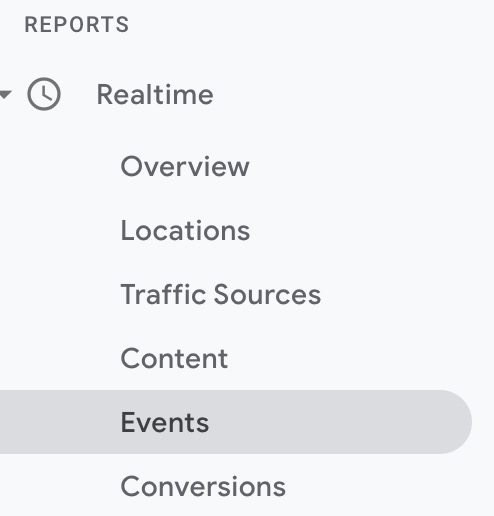
Task: Show realtime visitor Locations
Action: [x=185, y=230]
